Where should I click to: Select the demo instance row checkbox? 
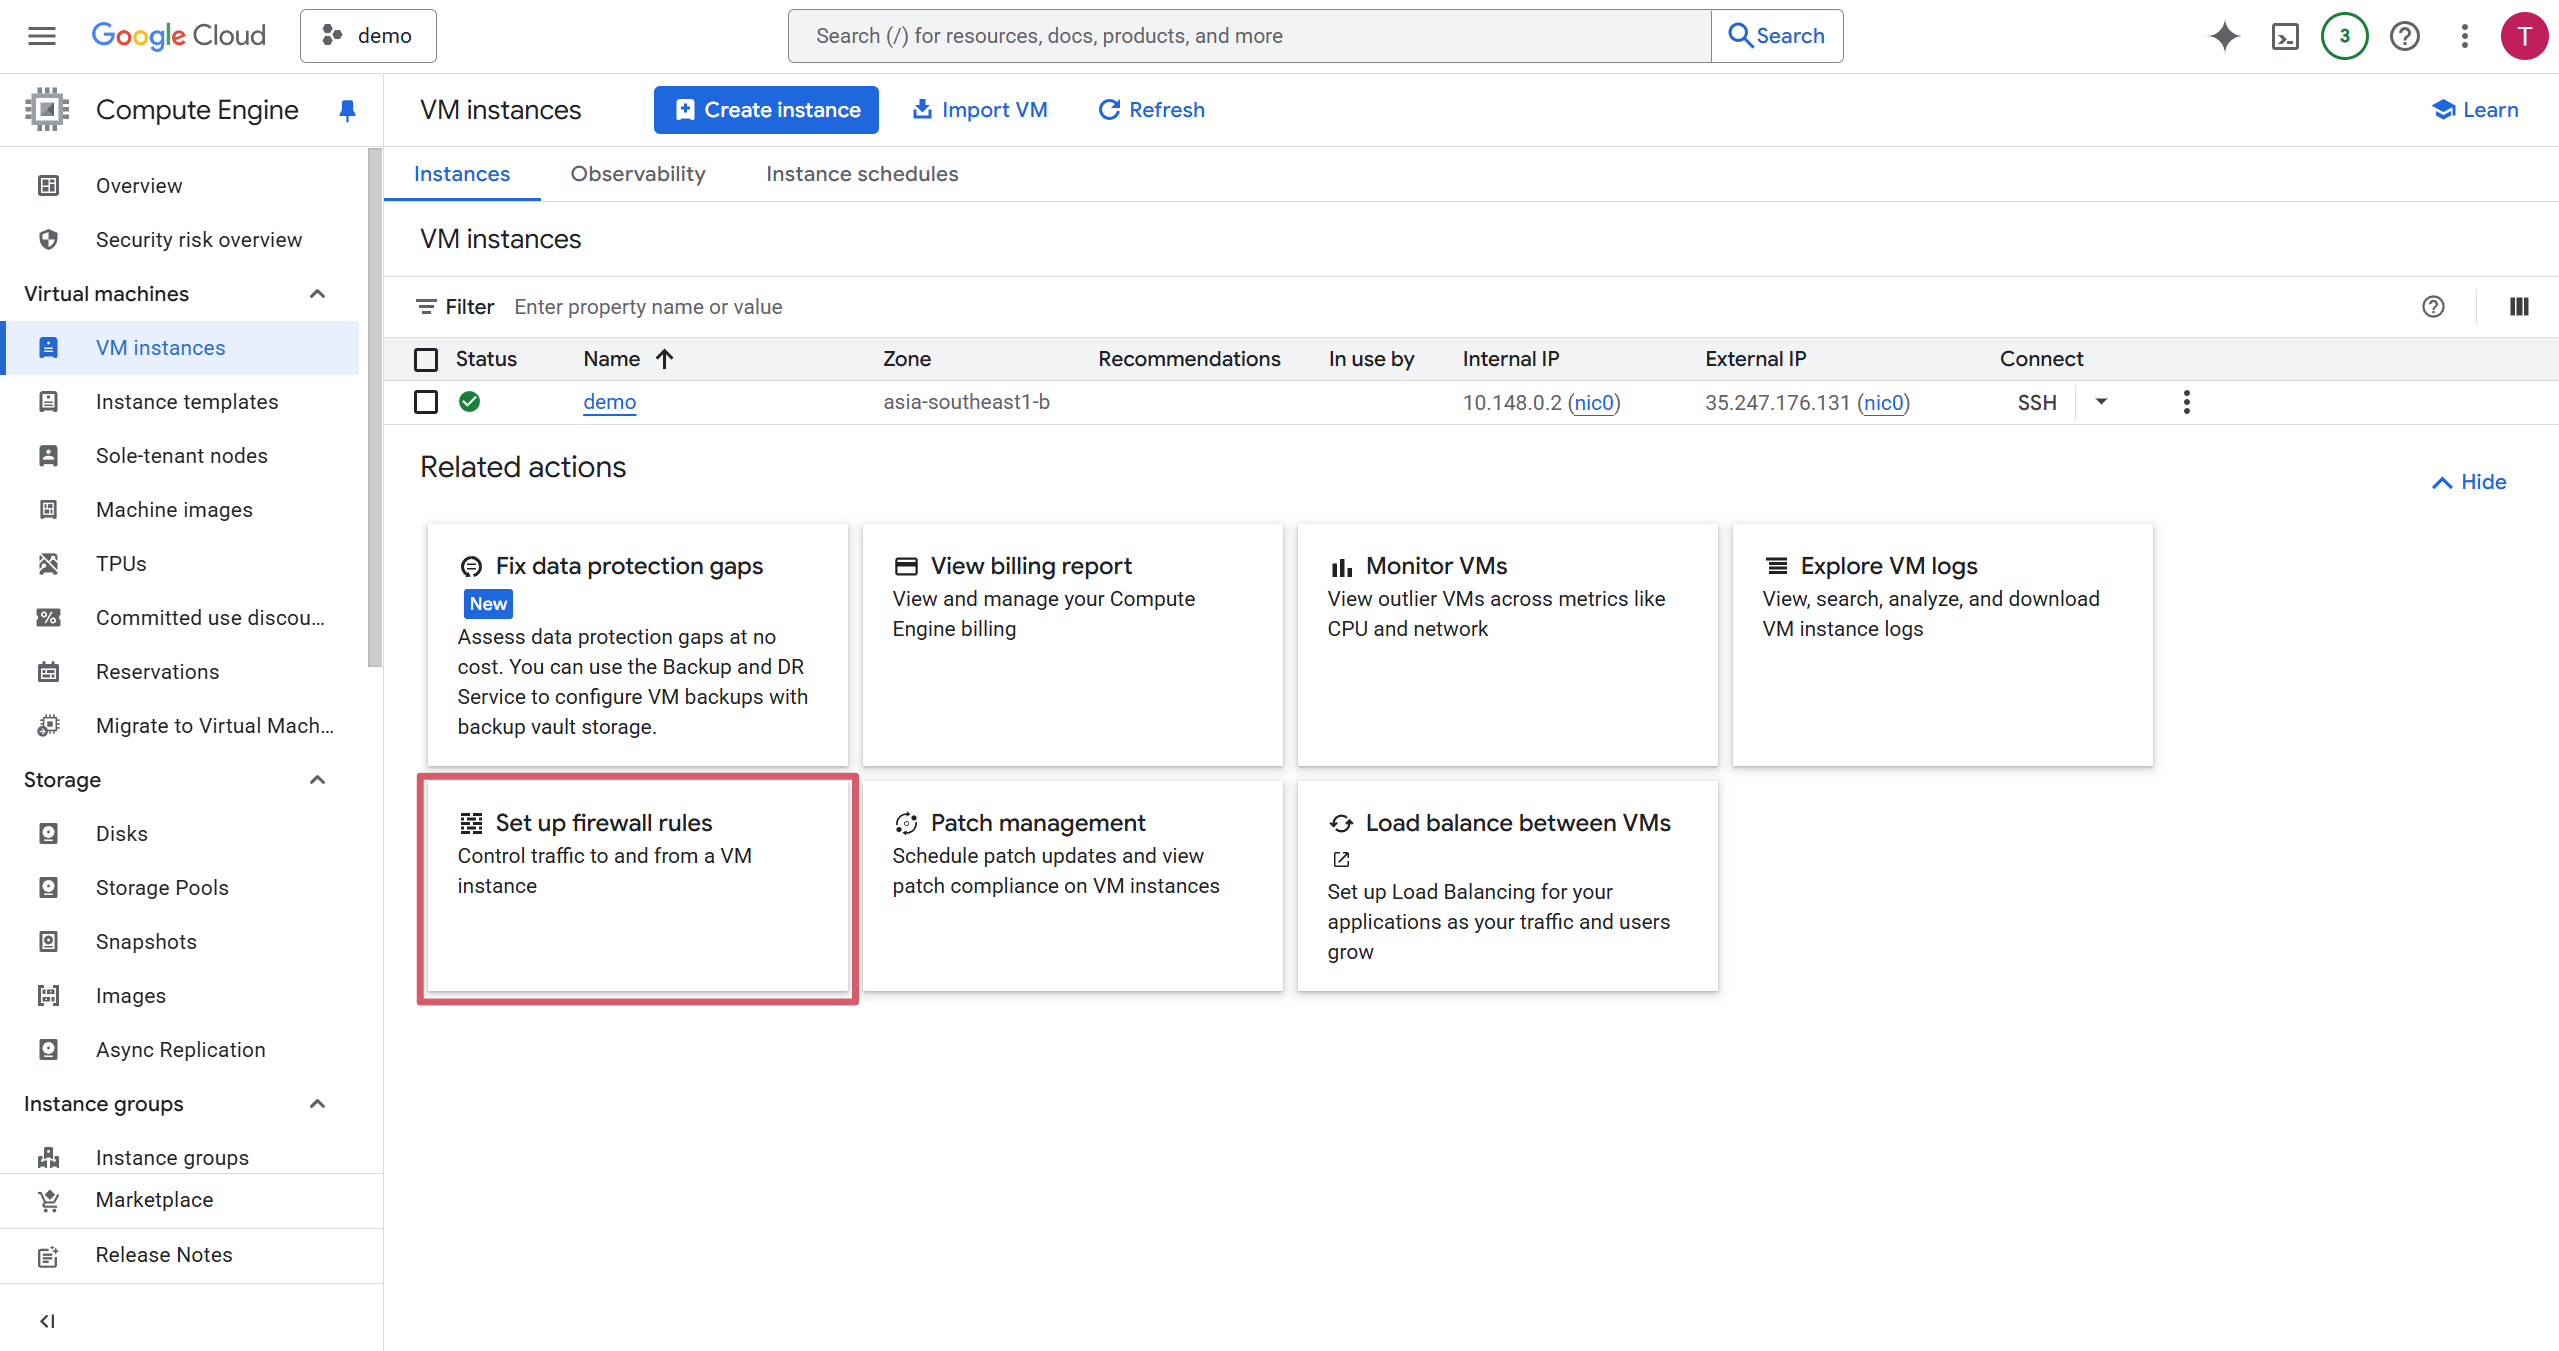(x=426, y=402)
